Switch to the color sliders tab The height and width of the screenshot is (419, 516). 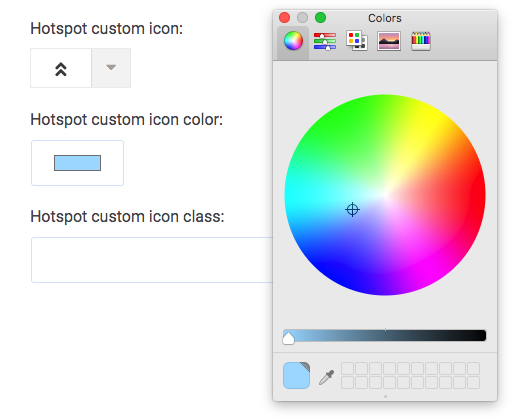(x=325, y=41)
